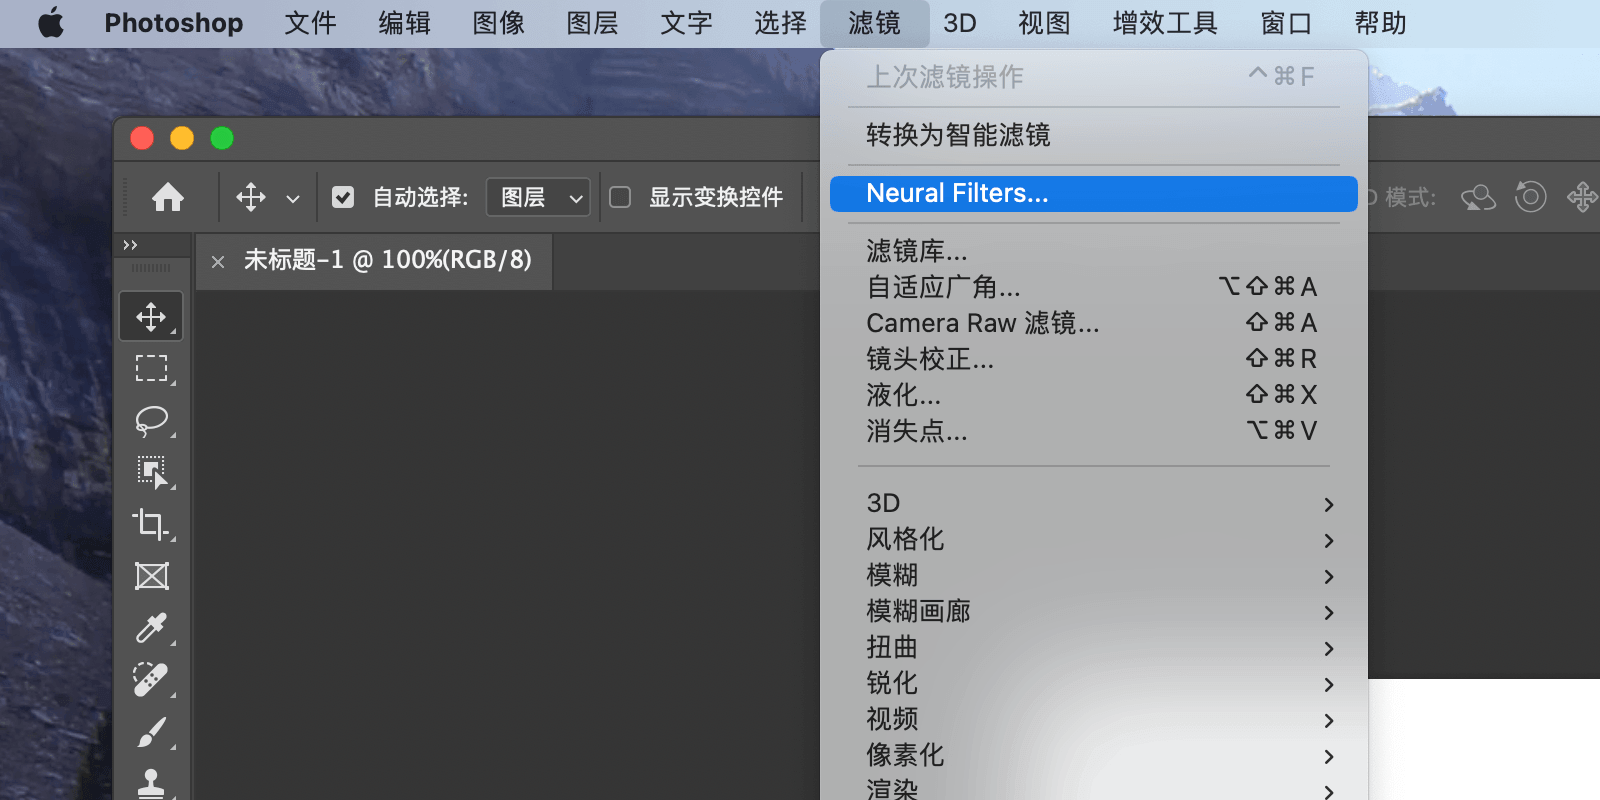Click the green fullscreen window button
1600x800 pixels.
222,138
